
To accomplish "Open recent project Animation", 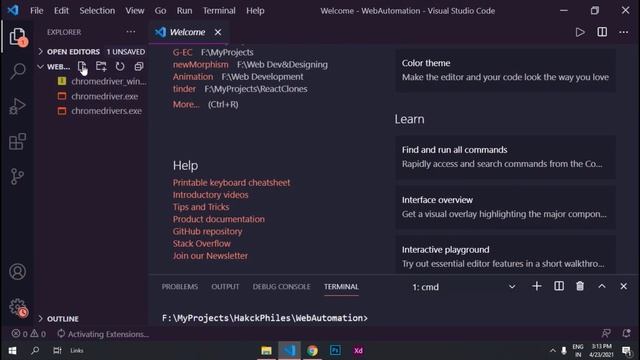I will tap(193, 77).
